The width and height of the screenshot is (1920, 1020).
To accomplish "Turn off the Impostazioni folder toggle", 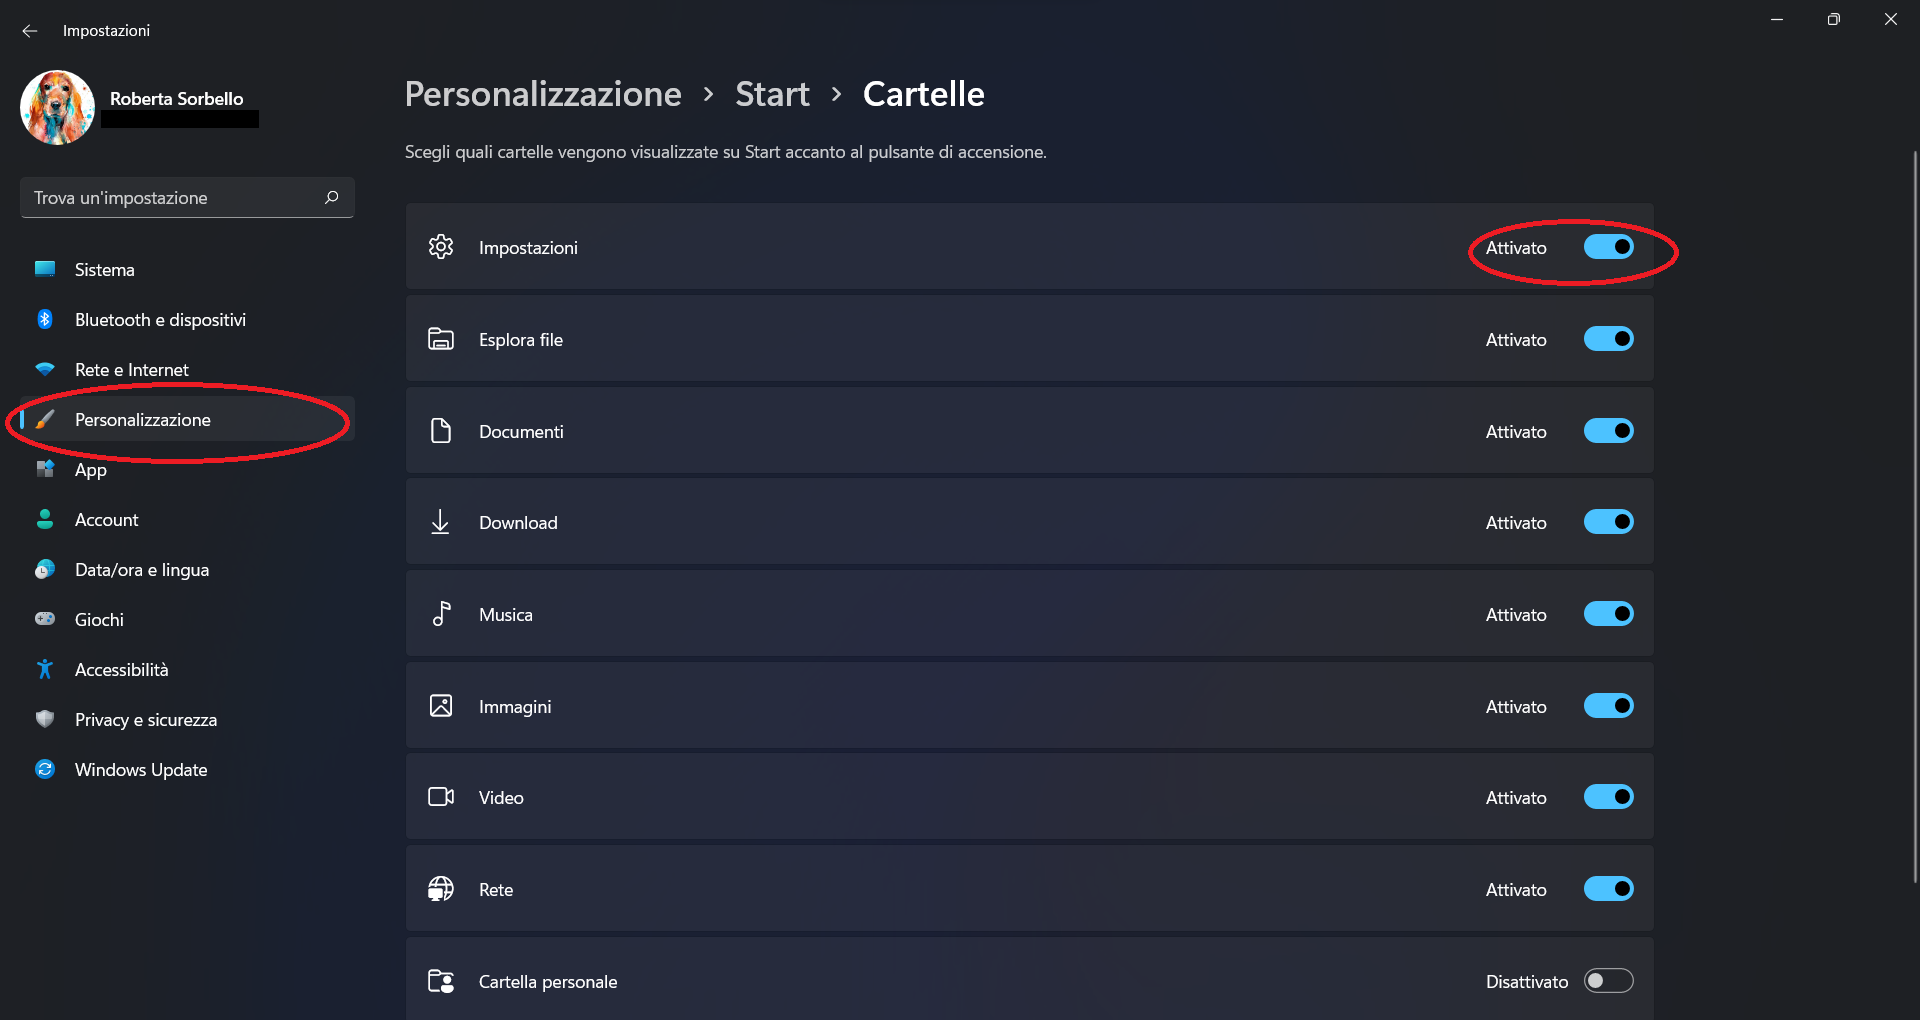I will click(x=1608, y=247).
